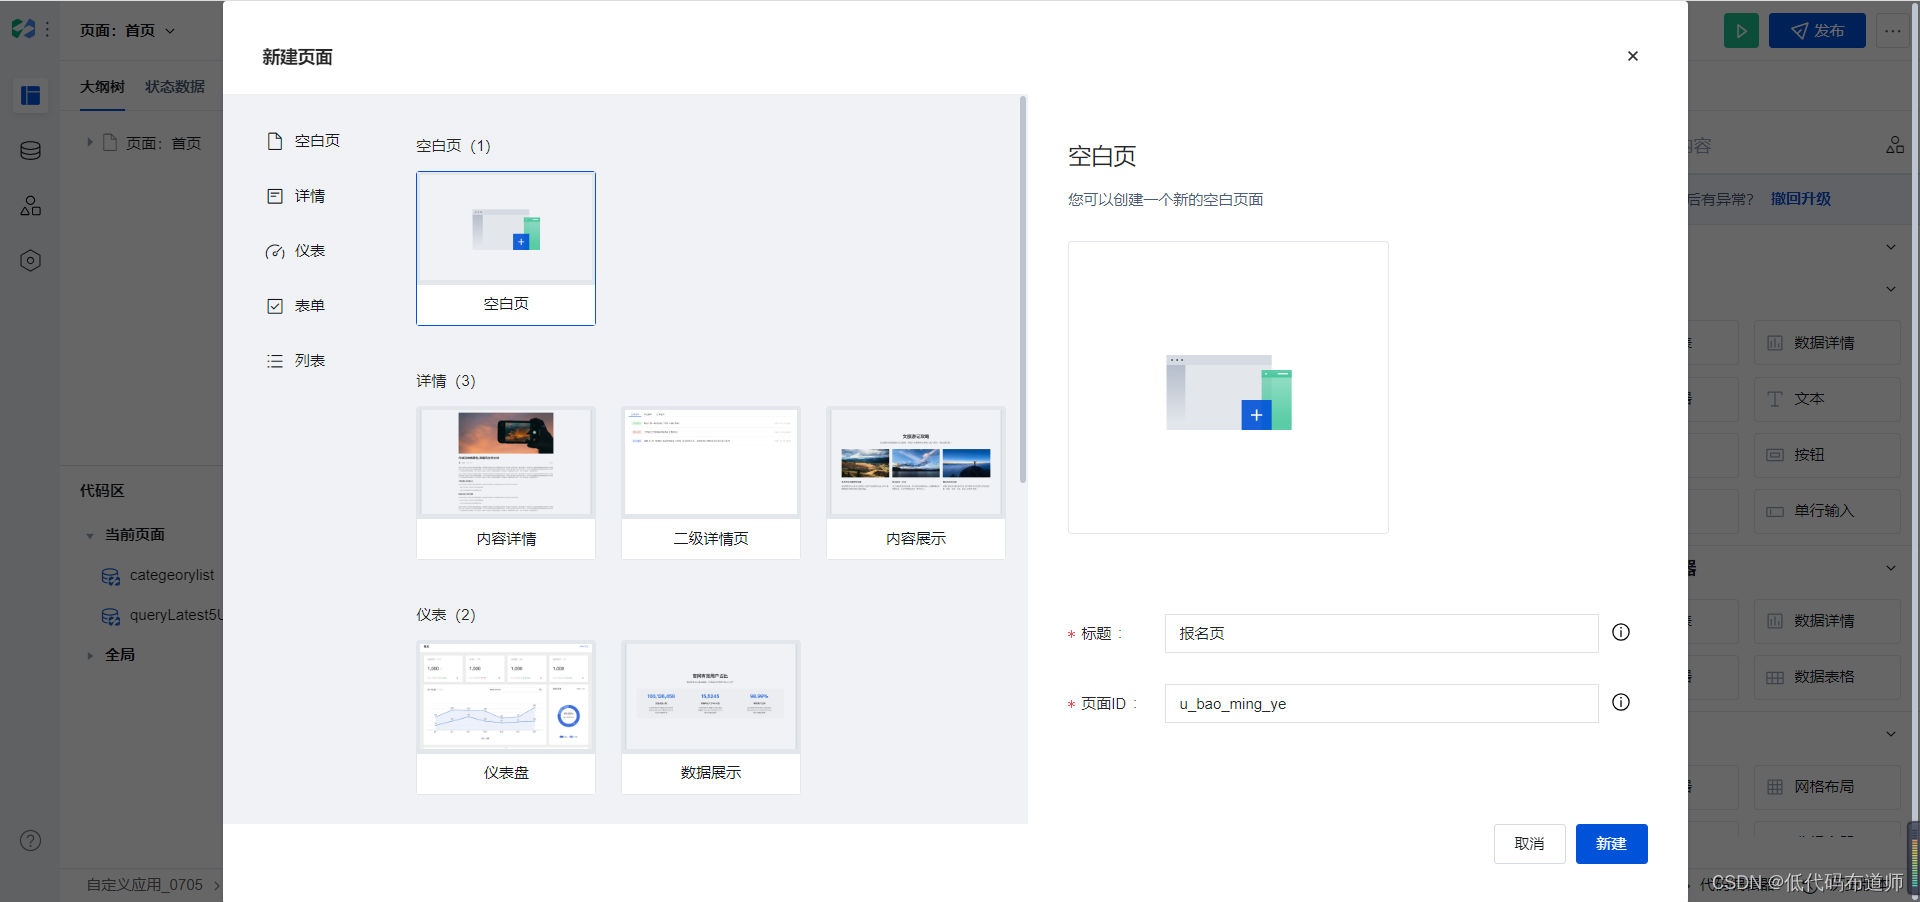This screenshot has width=1920, height=902.
Task: Choose the 内容展示 template
Action: click(x=916, y=483)
